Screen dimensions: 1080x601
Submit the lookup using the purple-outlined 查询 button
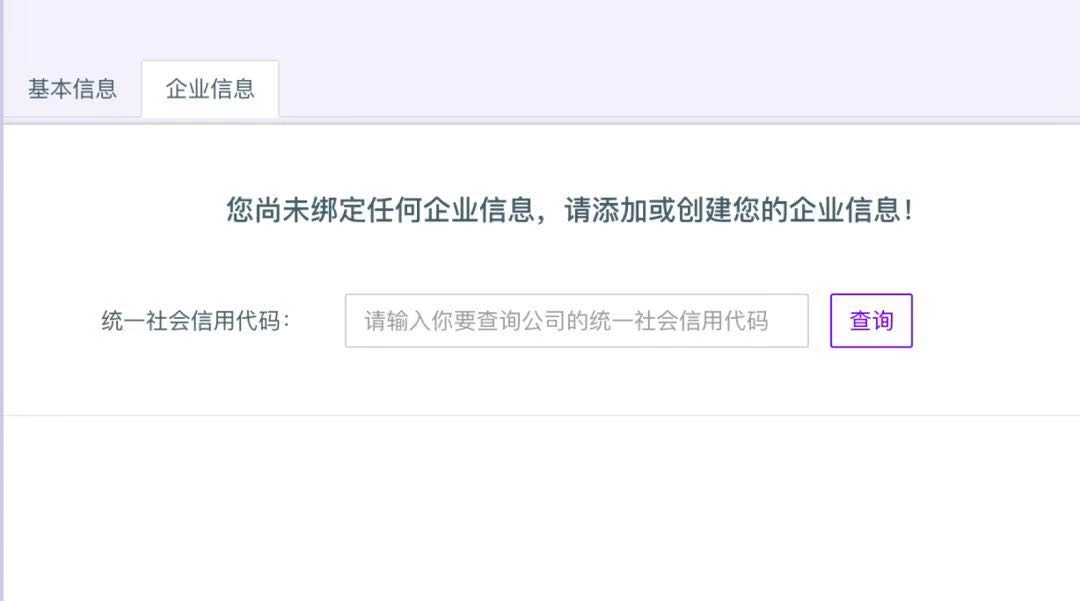click(871, 321)
